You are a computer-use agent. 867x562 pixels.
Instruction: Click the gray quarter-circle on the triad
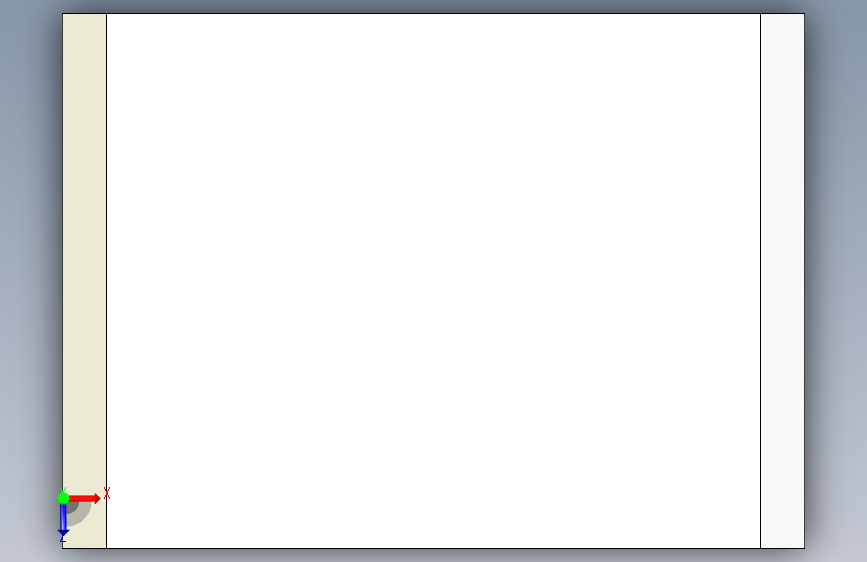click(80, 513)
